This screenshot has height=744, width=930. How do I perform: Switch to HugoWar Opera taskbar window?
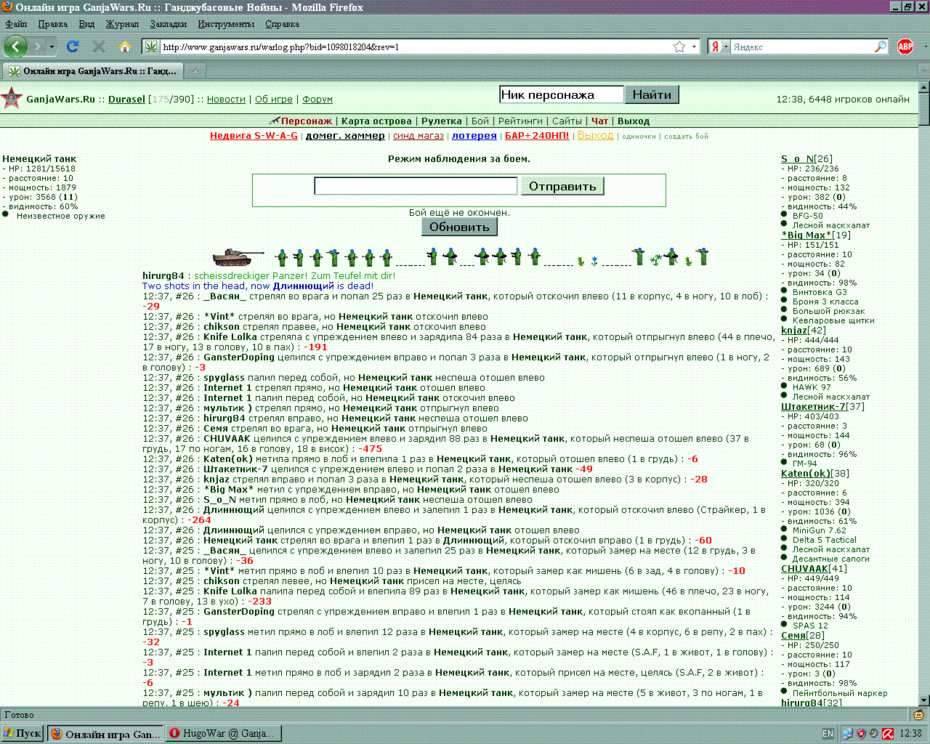click(224, 733)
